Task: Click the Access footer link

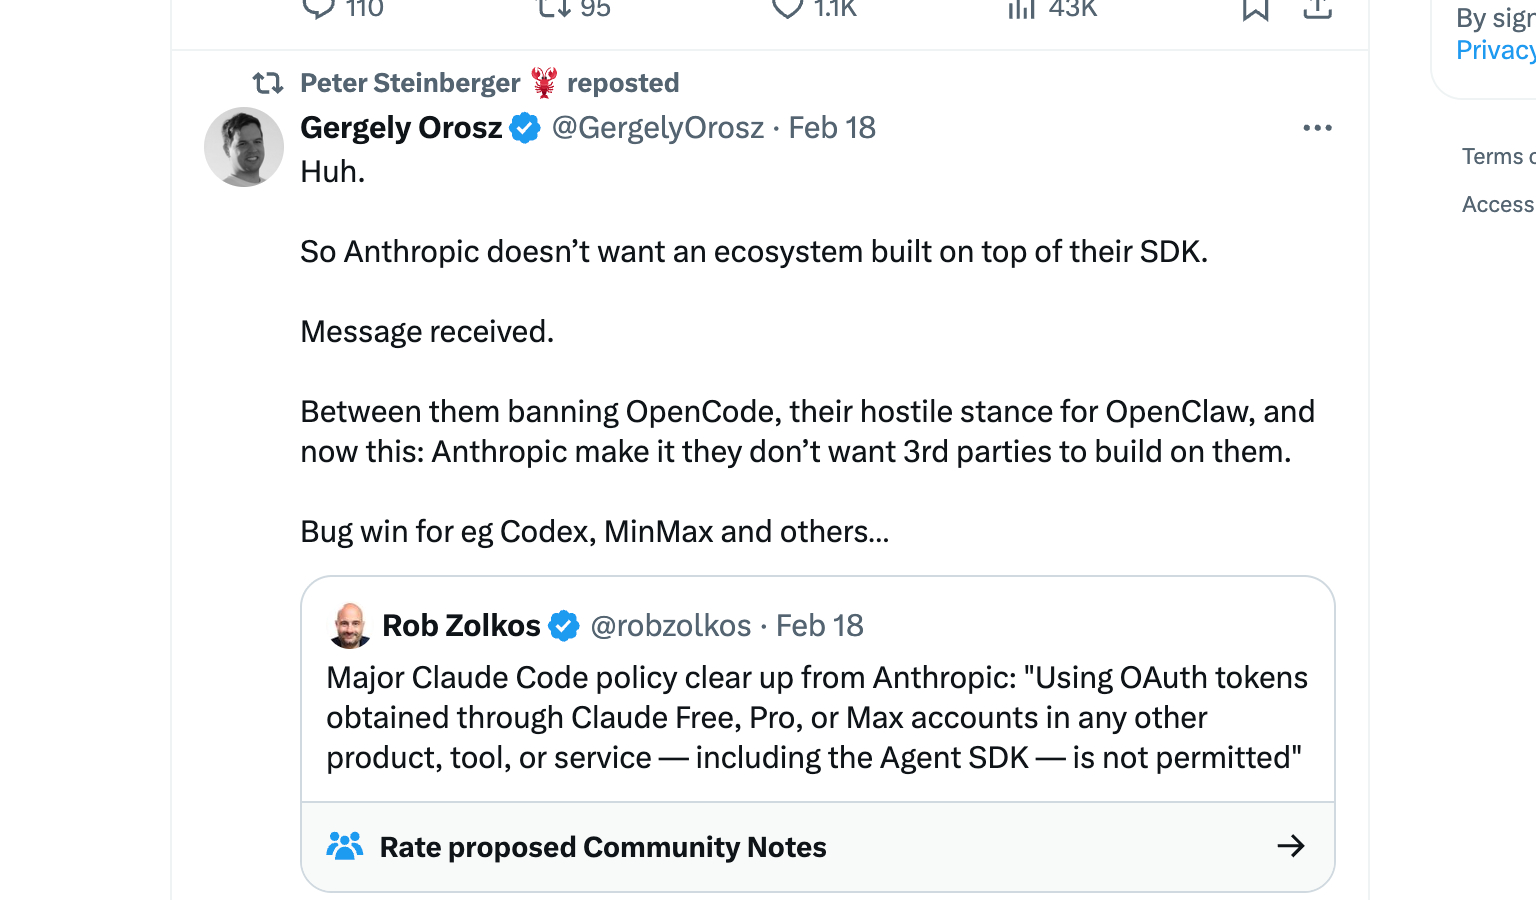Action: point(1497,204)
